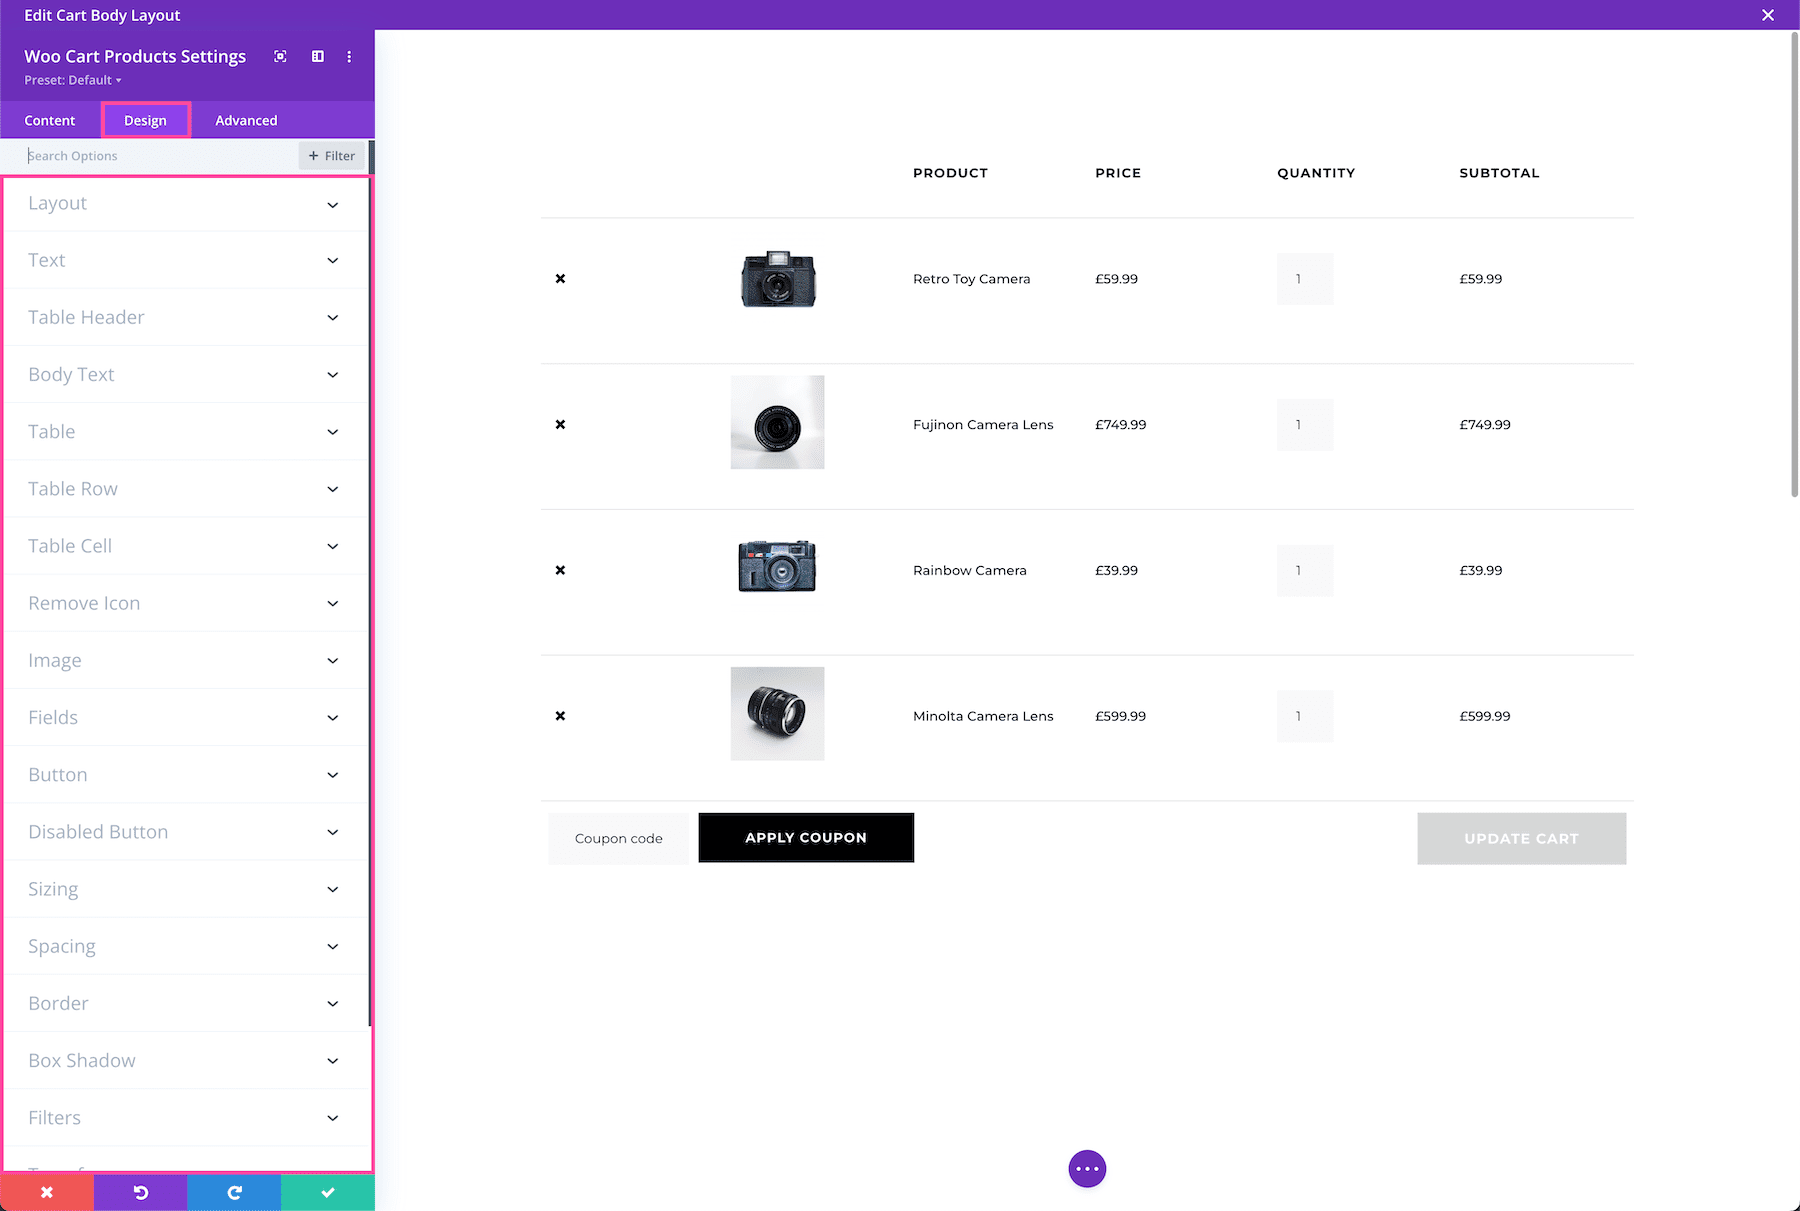Open the split view icon next to expand
1800x1211 pixels.
[x=317, y=57]
